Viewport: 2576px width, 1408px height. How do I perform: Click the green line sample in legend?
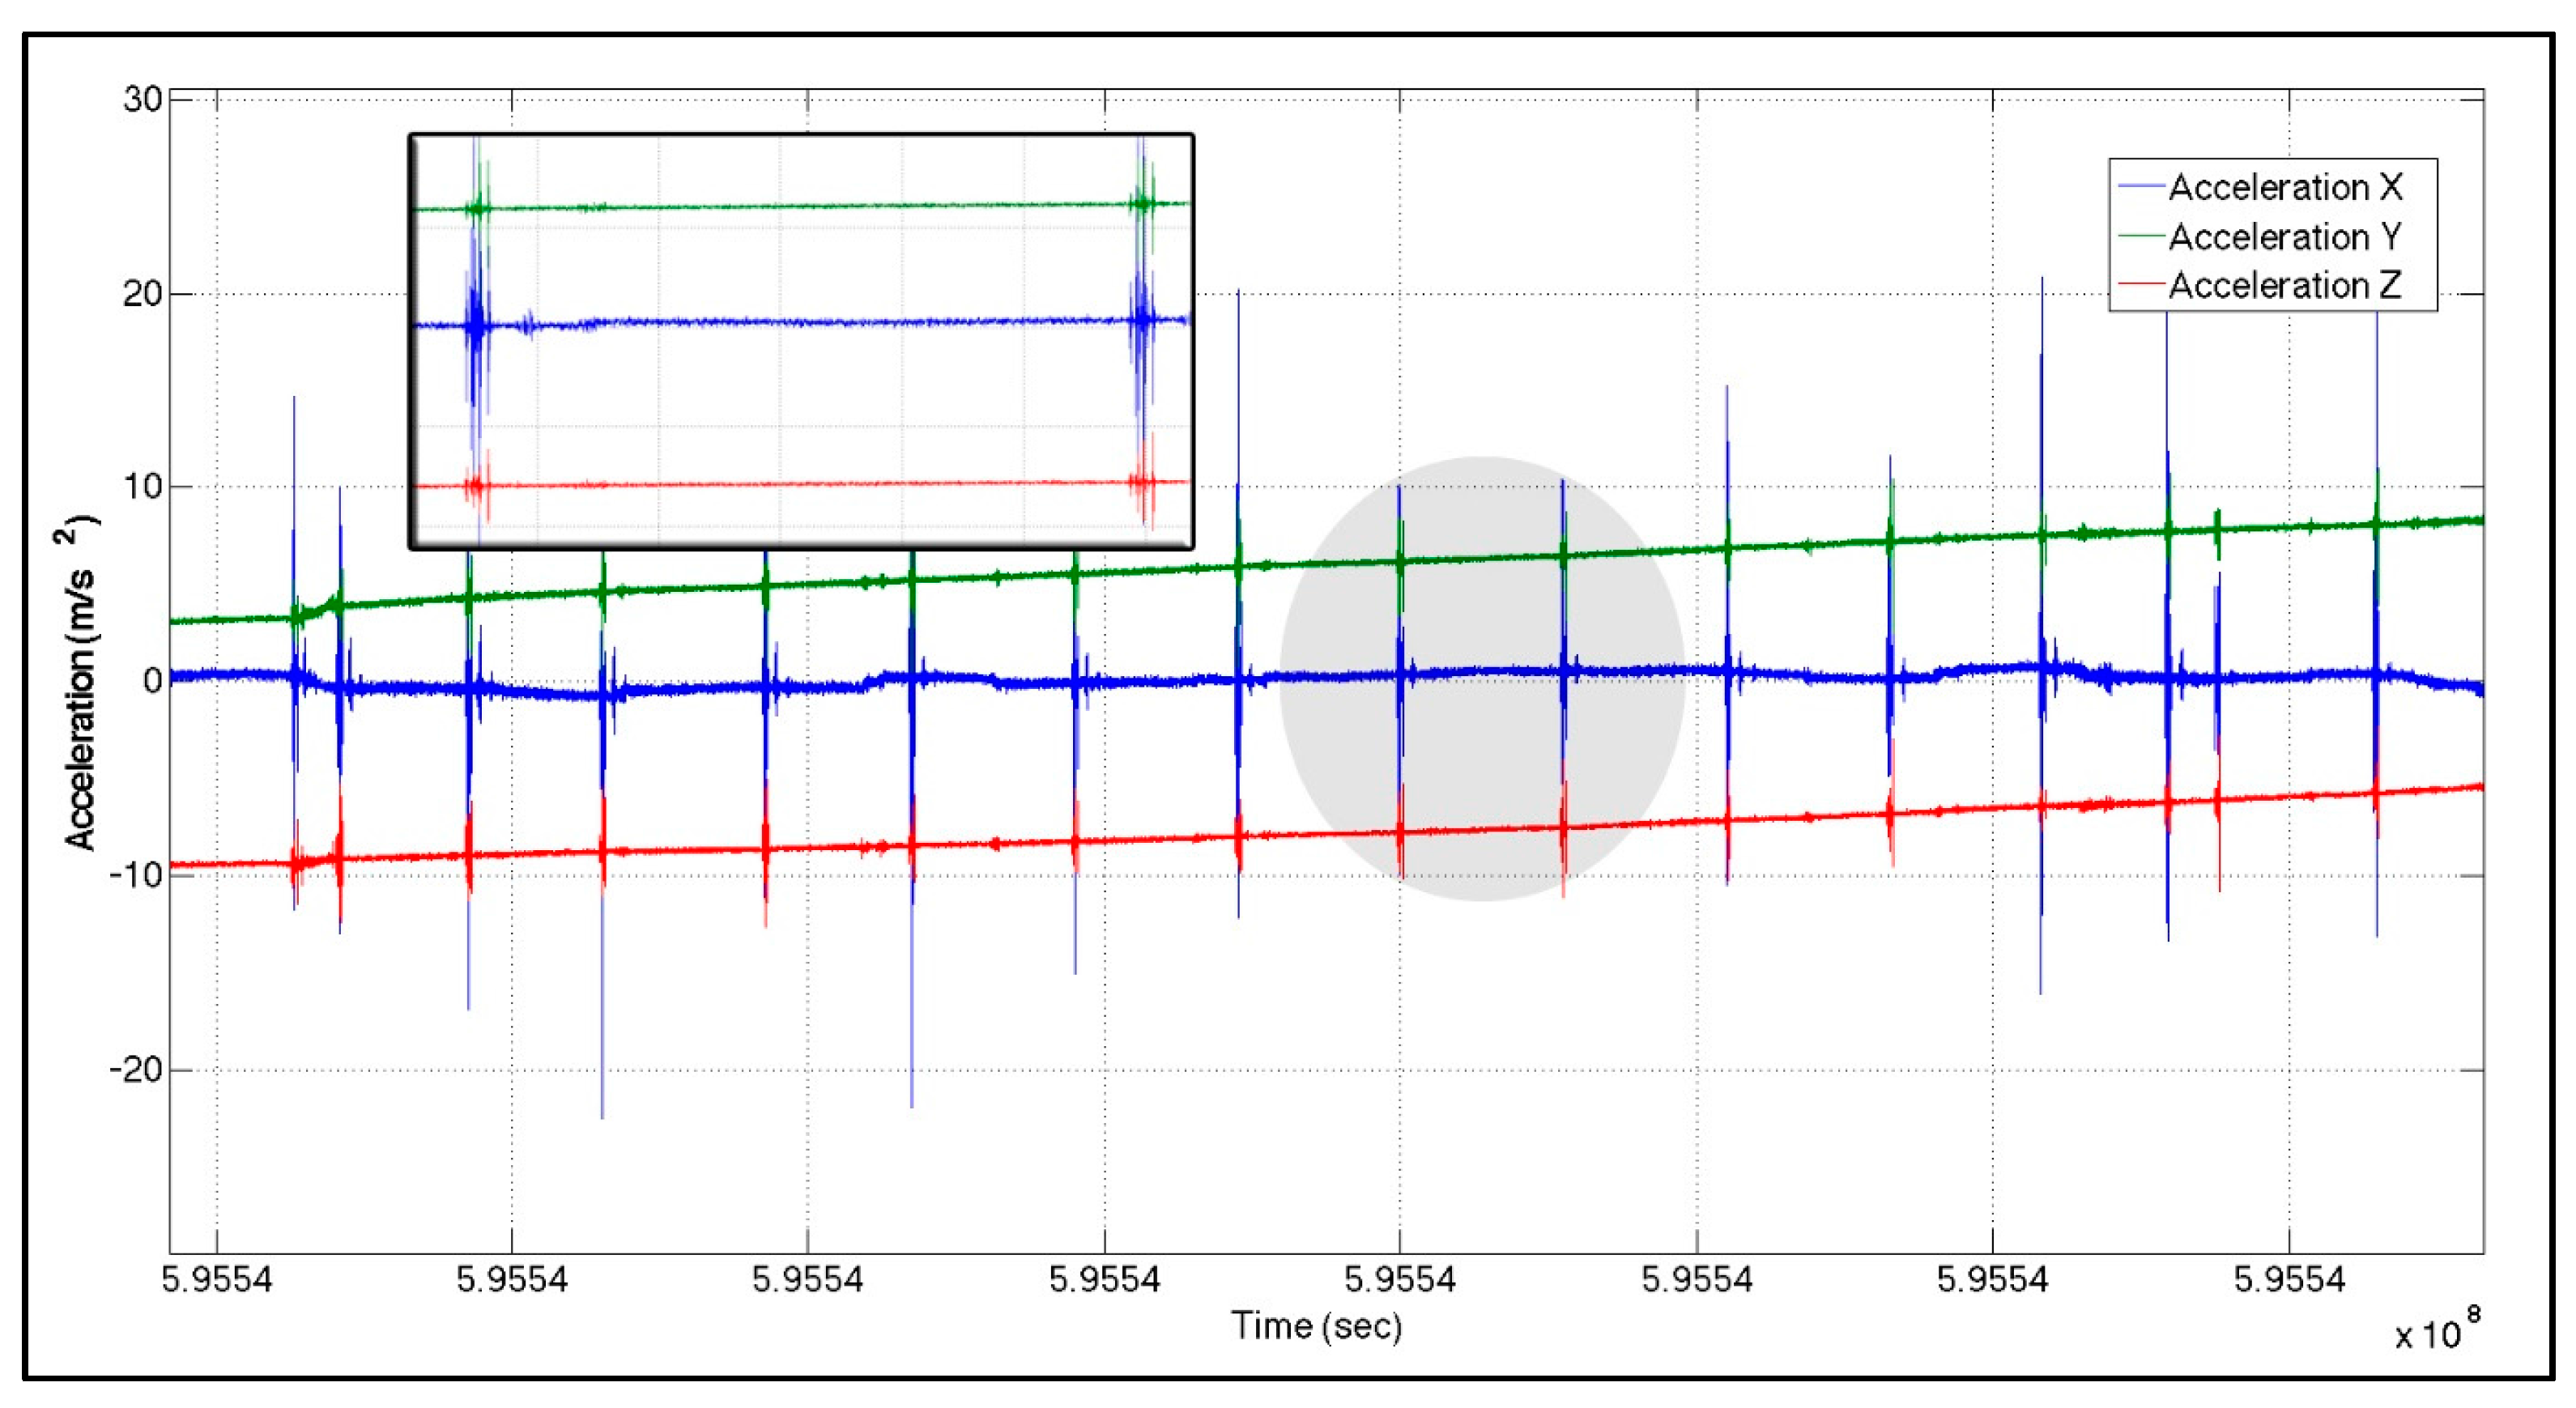[2141, 237]
